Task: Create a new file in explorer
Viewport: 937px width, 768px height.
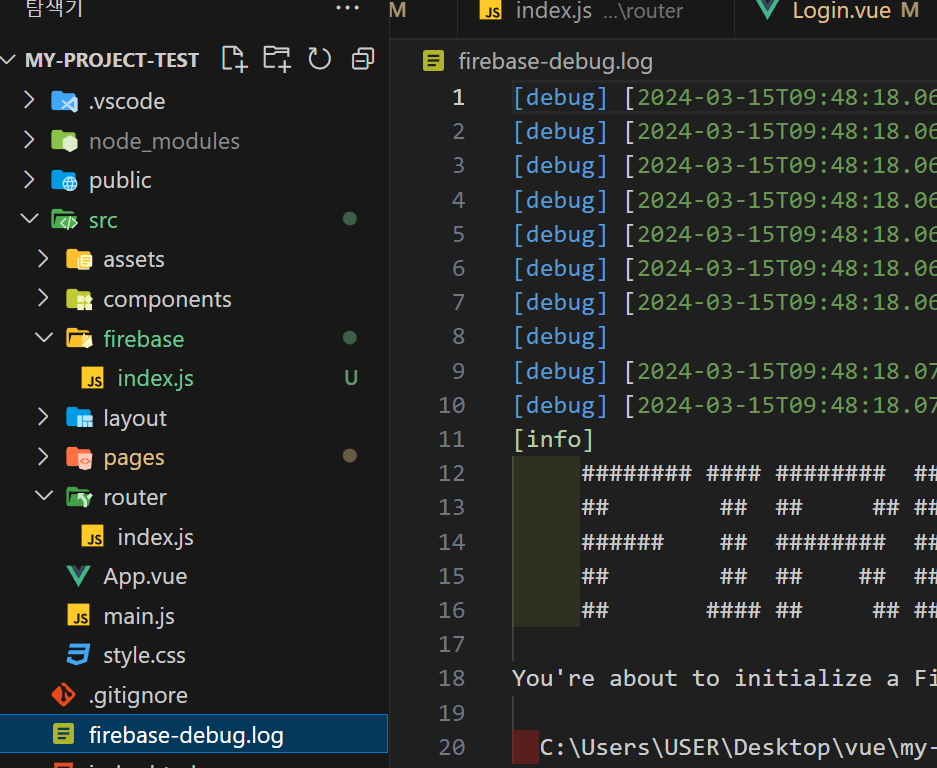Action: tap(234, 59)
